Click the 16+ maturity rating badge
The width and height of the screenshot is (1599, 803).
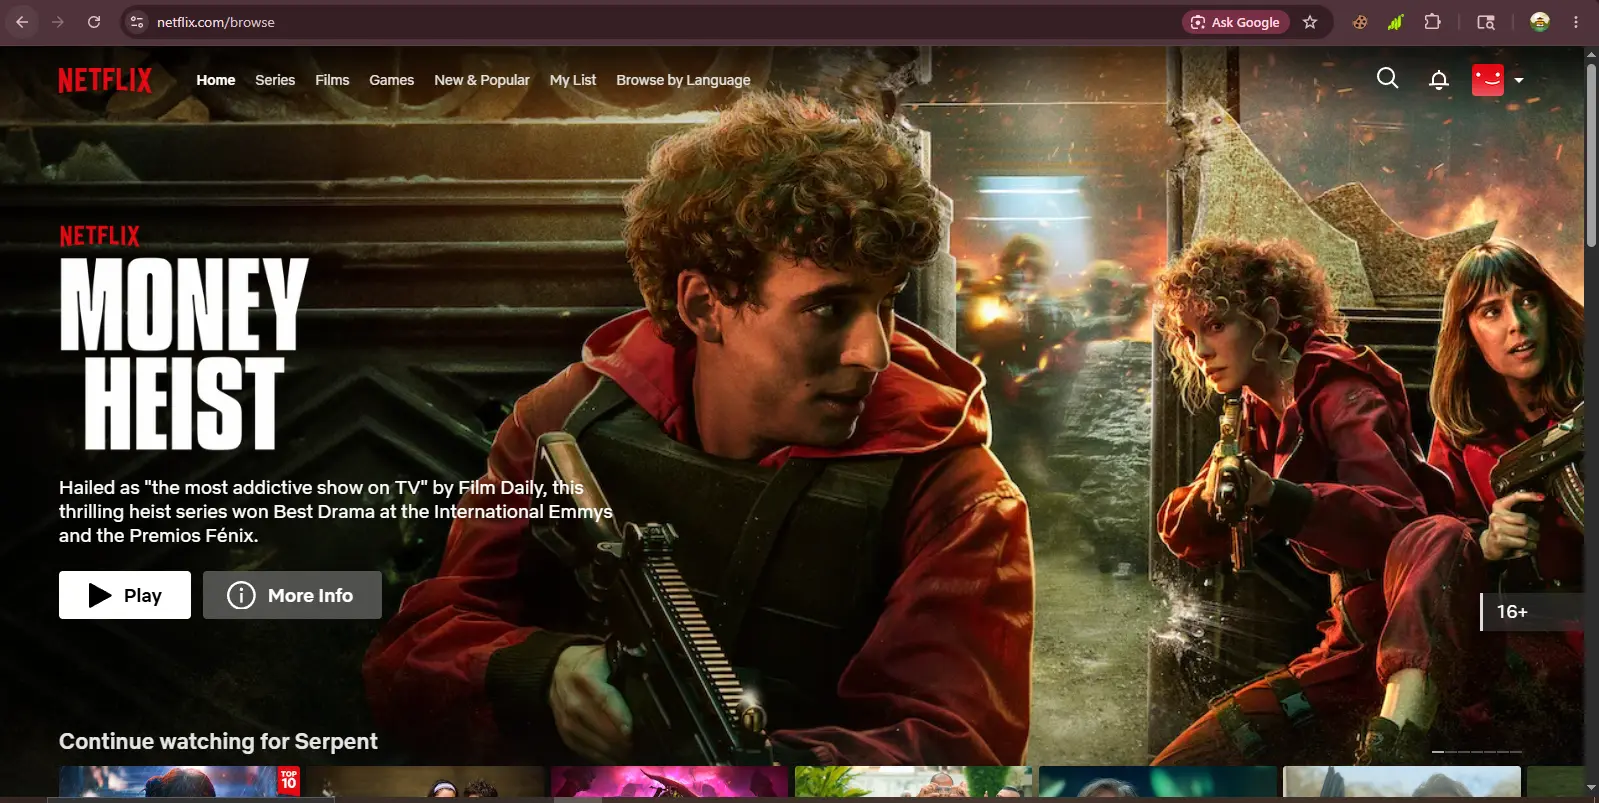[1530, 612]
